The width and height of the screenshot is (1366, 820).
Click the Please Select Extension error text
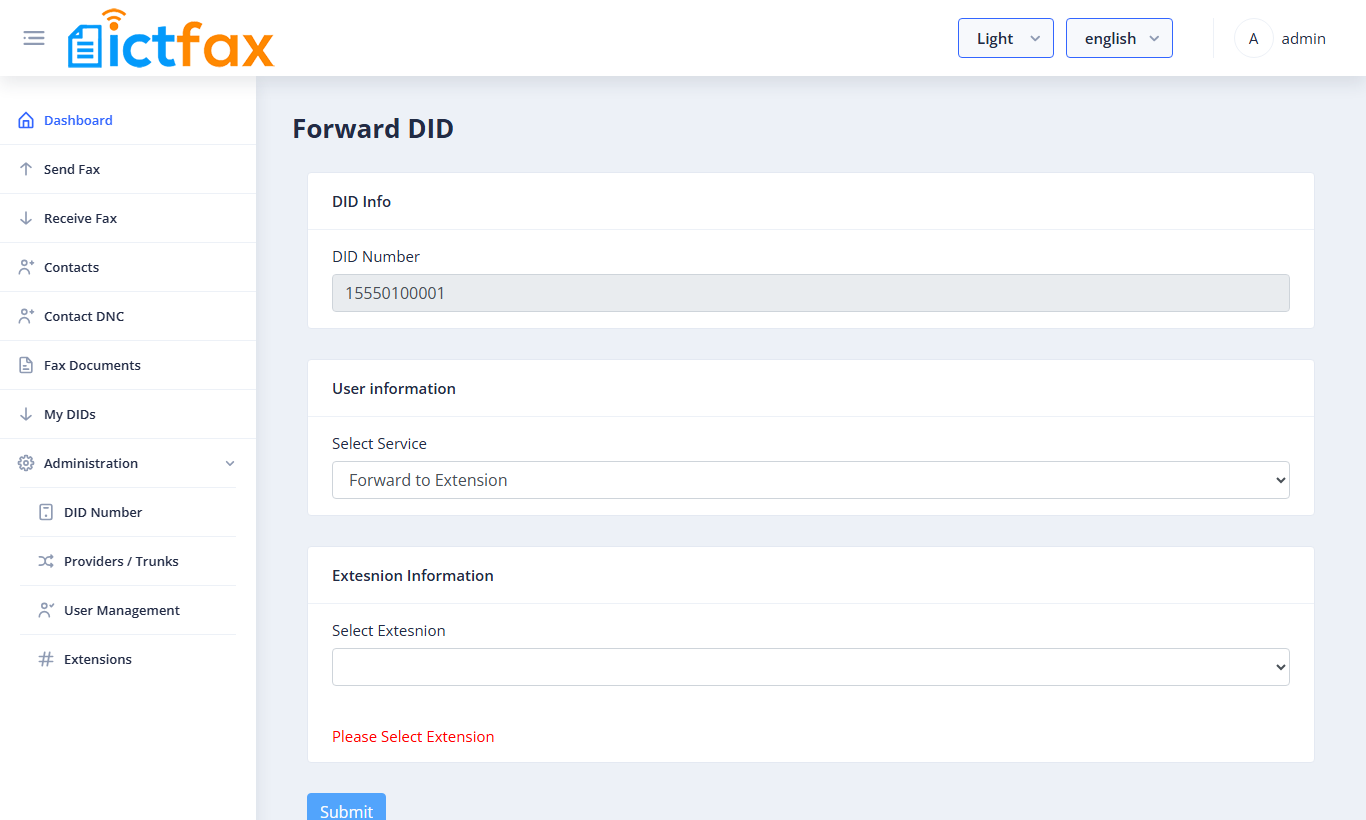(413, 736)
